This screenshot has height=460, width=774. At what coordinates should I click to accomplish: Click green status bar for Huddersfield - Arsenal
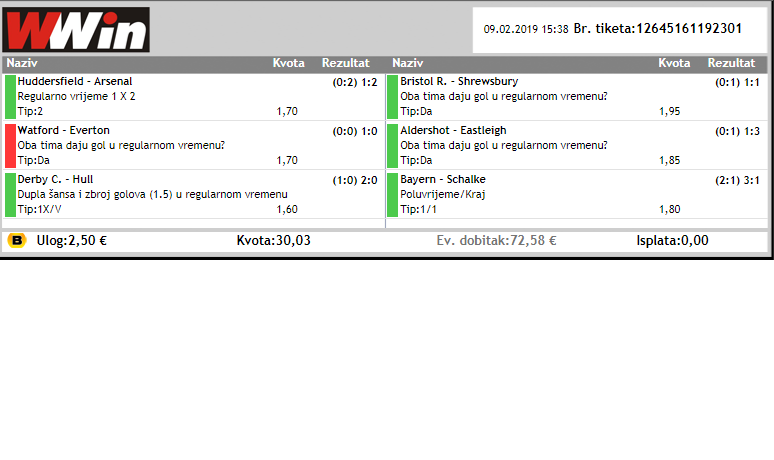[10, 97]
